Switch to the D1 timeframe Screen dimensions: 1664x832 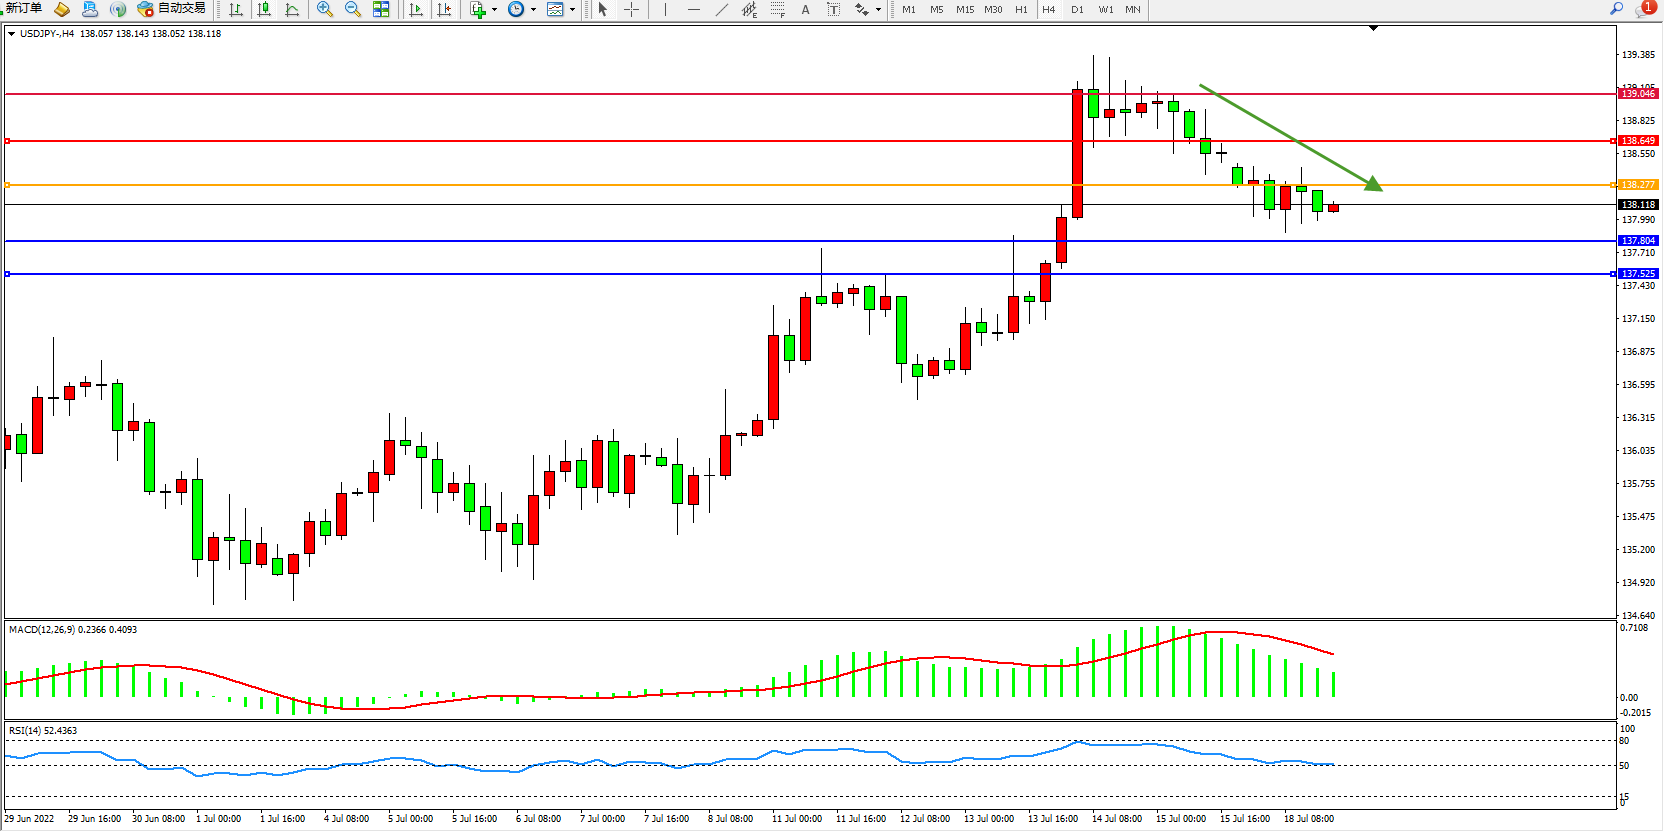[1077, 9]
